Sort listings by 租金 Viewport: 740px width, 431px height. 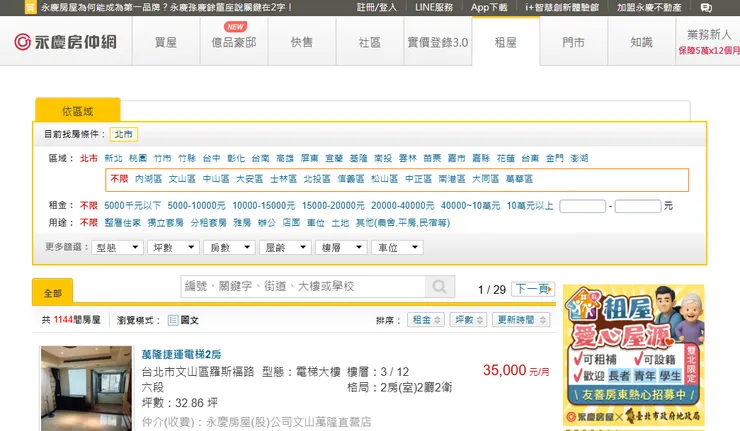click(x=426, y=320)
